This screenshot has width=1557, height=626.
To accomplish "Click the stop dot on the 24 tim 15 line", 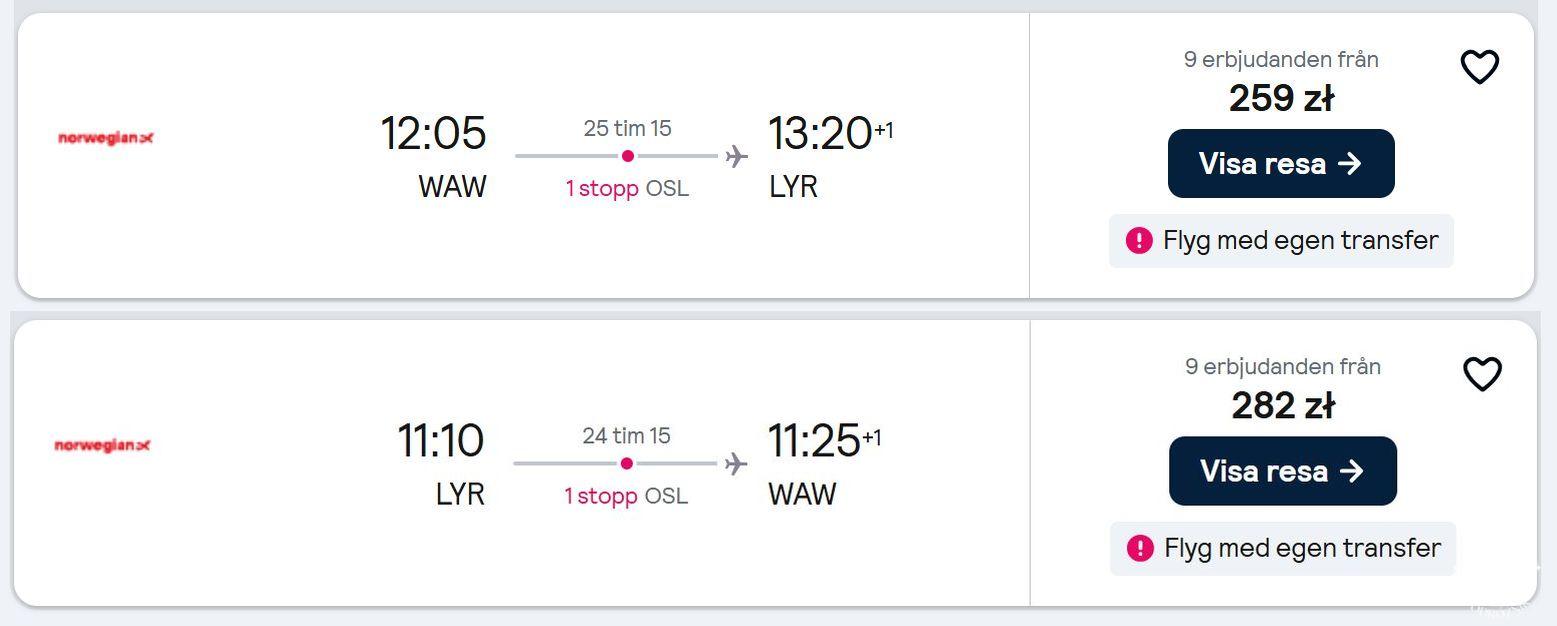I will tap(626, 463).
